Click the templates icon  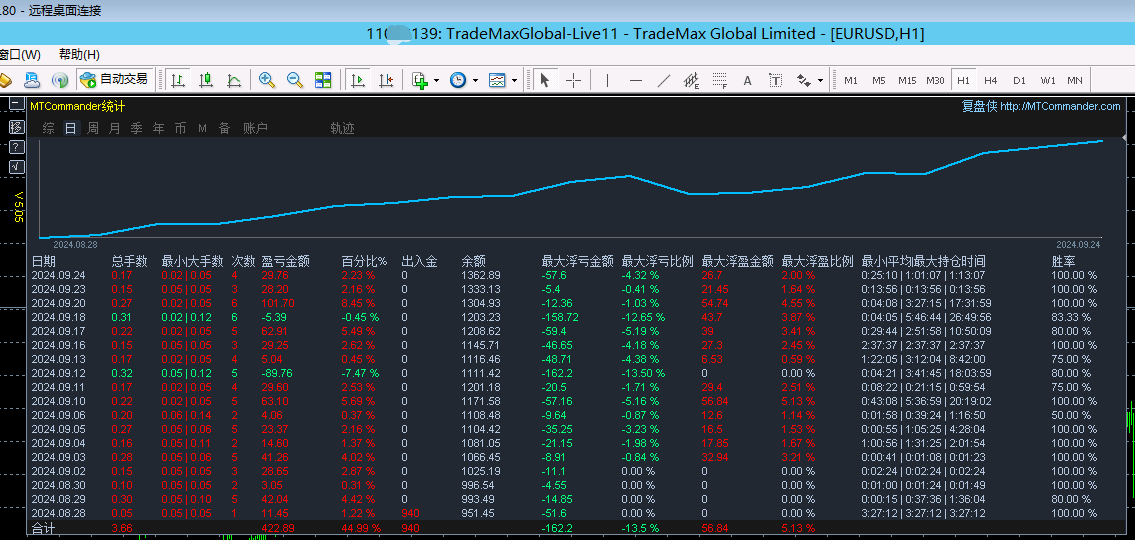click(497, 80)
